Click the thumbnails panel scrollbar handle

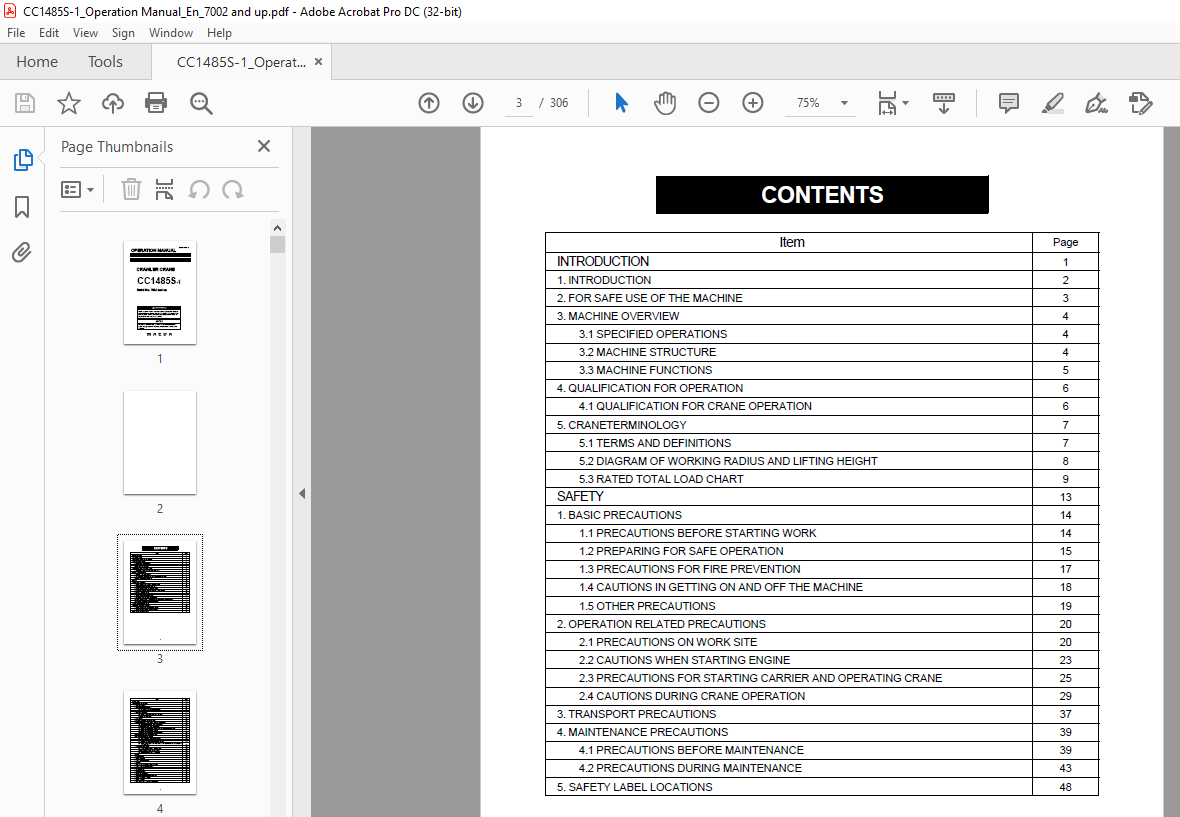pos(277,245)
